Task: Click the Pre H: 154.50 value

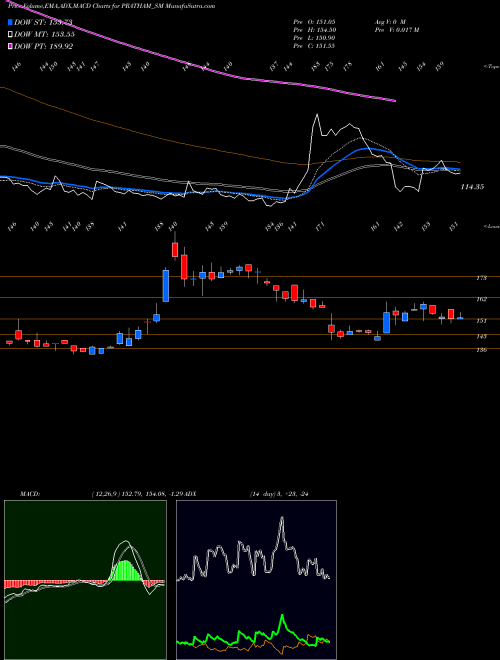Action: tap(314, 30)
